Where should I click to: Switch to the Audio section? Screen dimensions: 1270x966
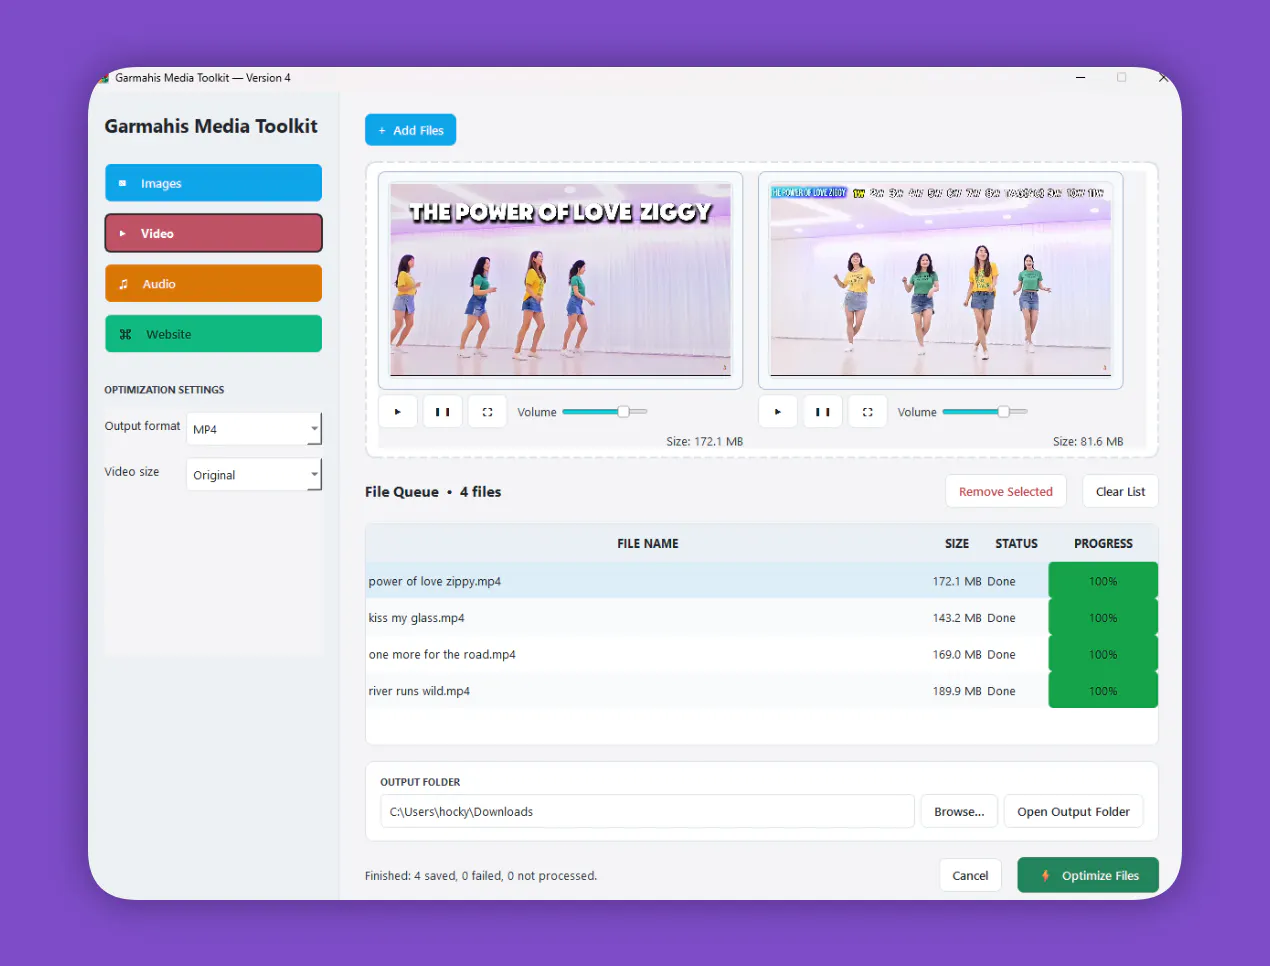pyautogui.click(x=213, y=283)
